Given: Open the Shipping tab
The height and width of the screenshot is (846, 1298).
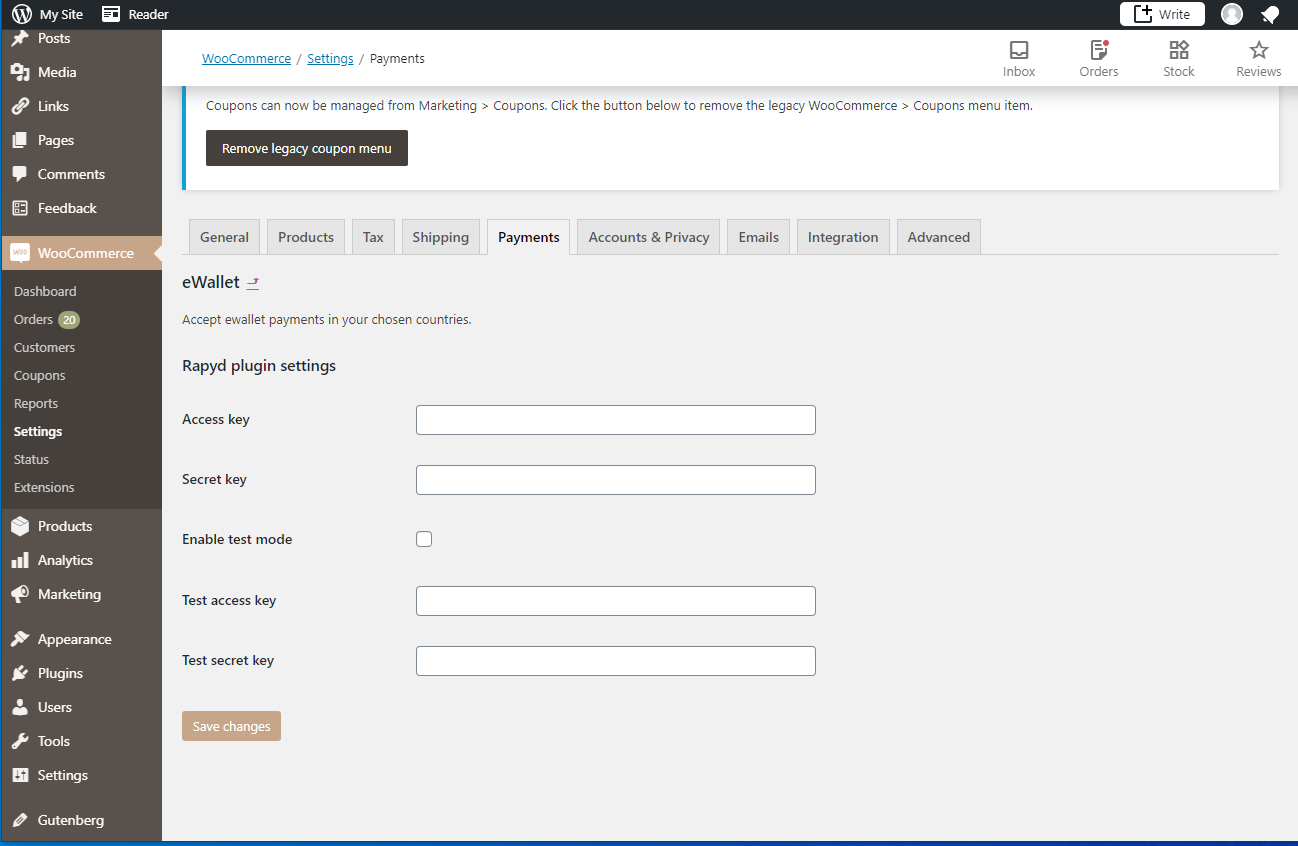Looking at the screenshot, I should point(440,237).
